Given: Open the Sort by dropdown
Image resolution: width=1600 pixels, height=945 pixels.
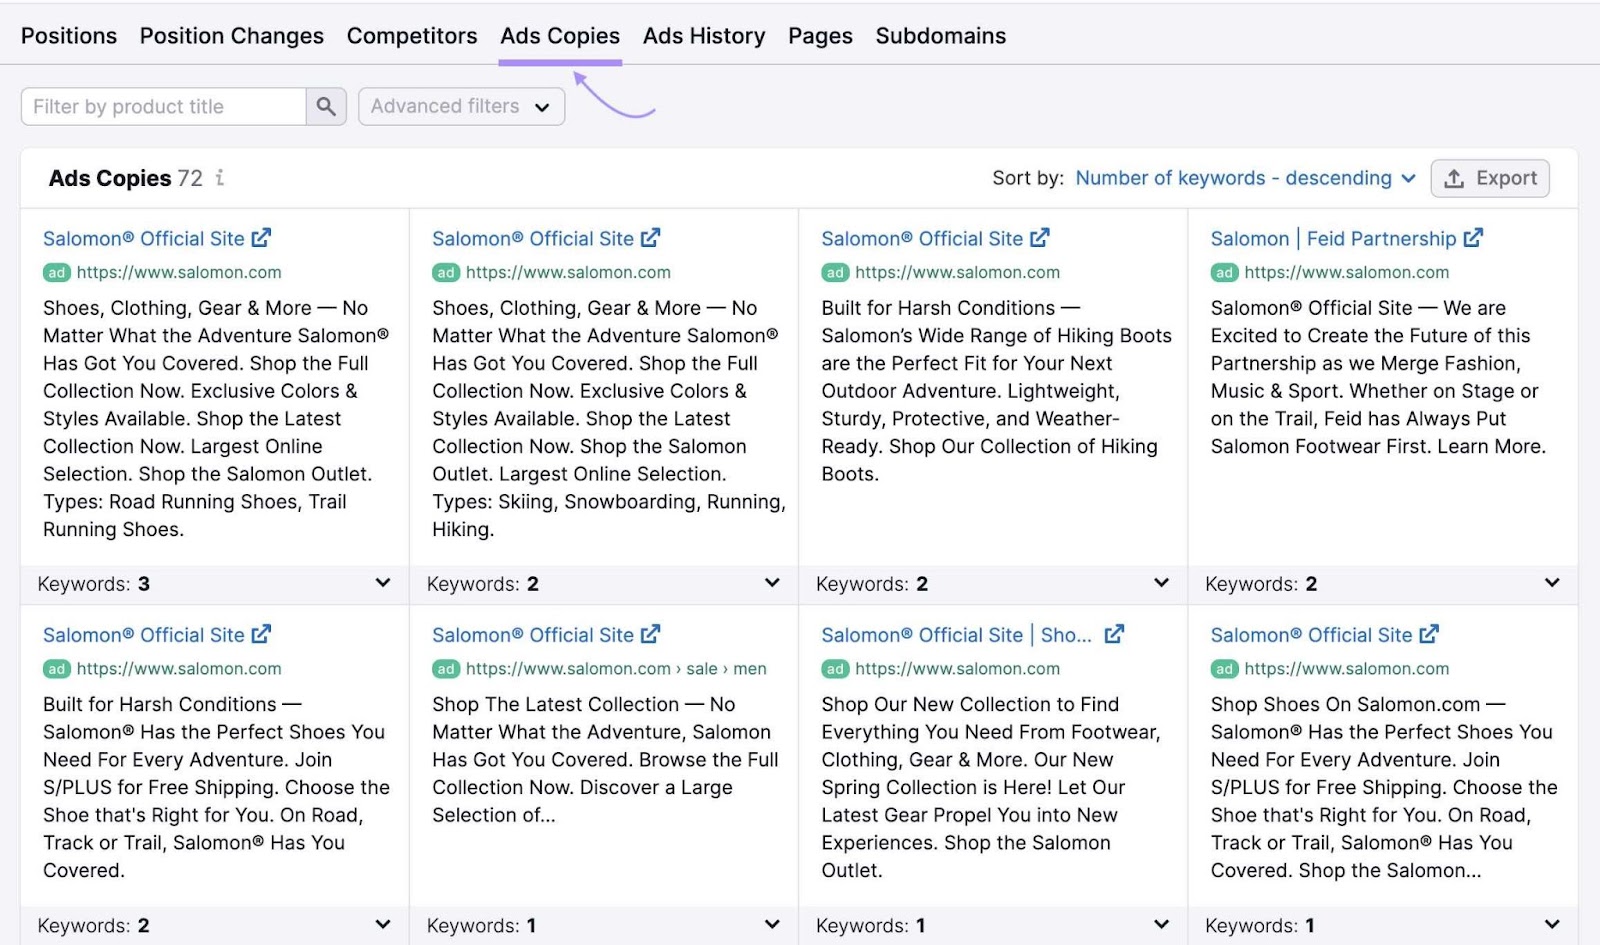Looking at the screenshot, I should click(x=1243, y=178).
